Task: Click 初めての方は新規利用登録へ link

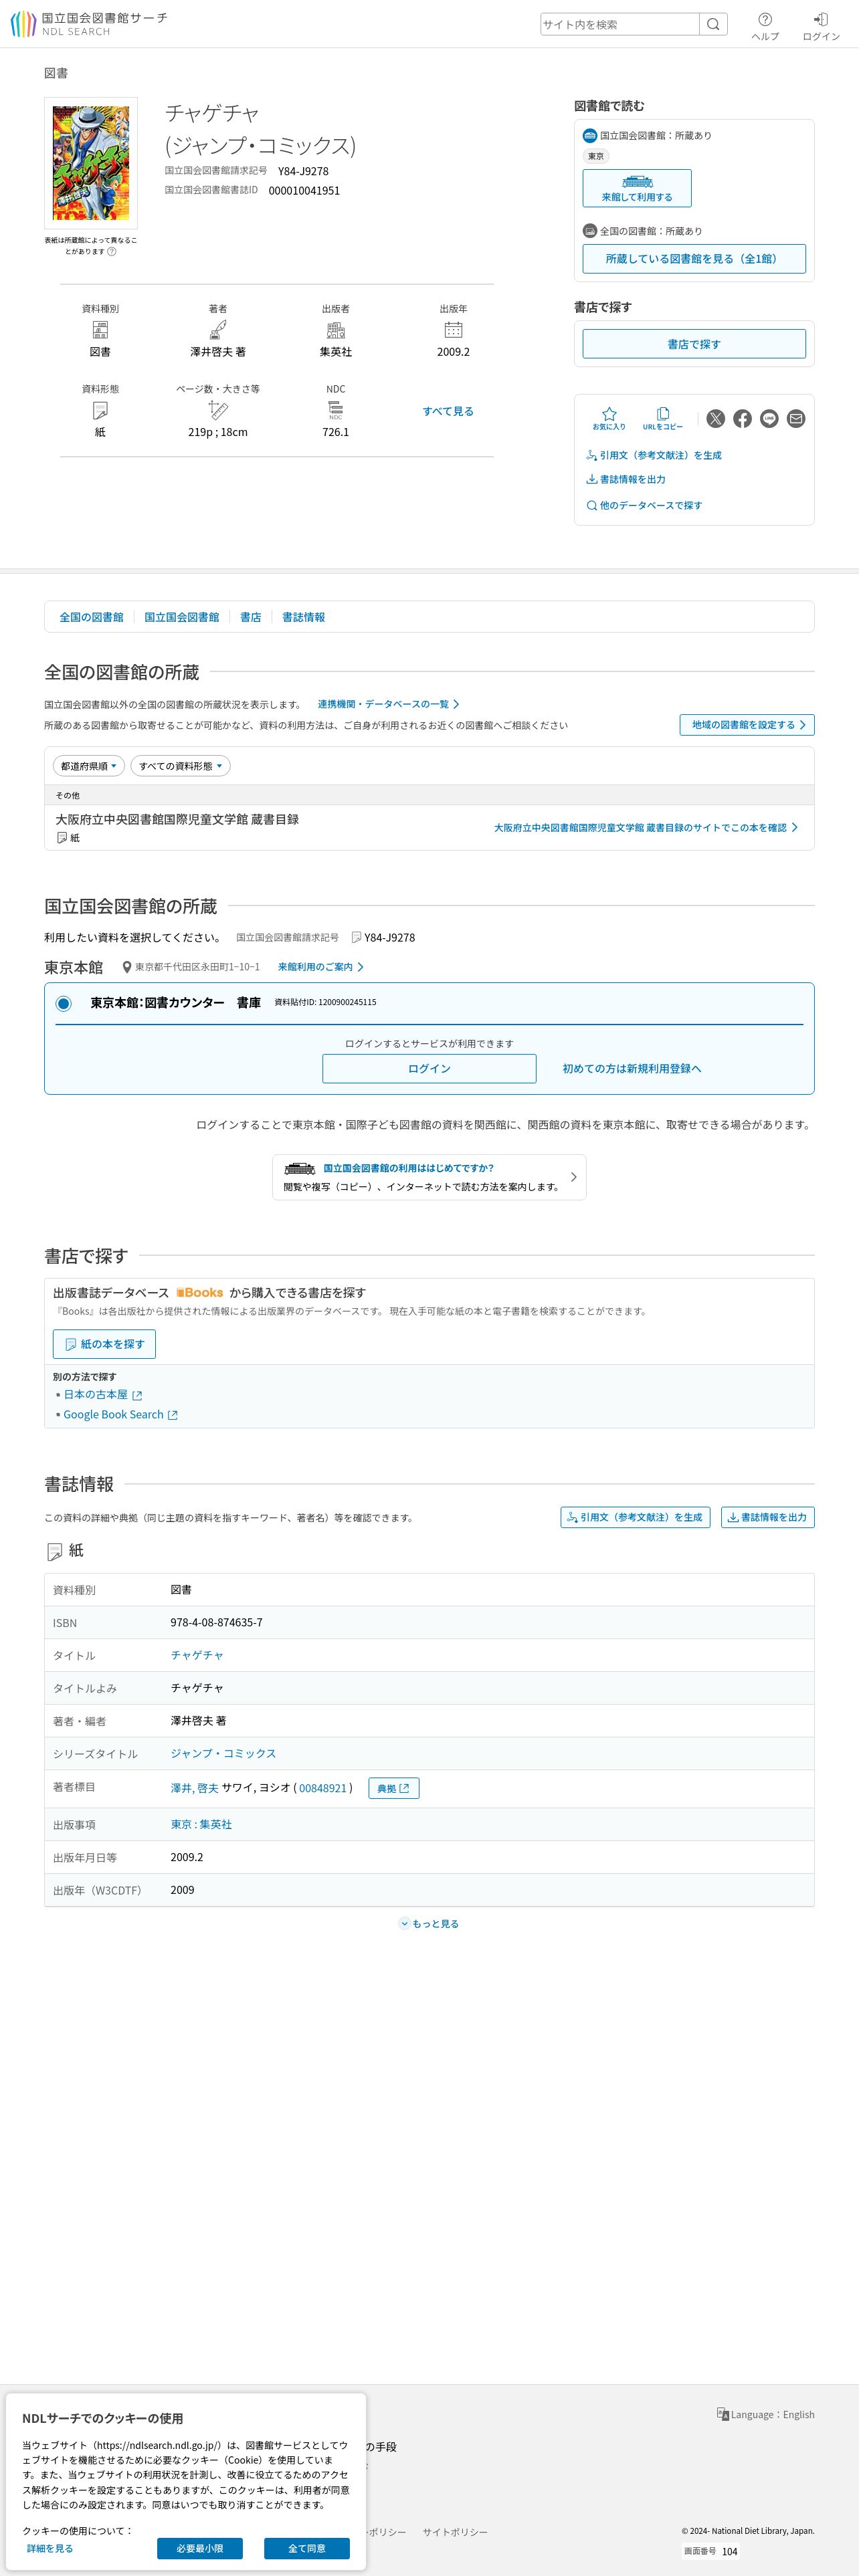Action: (632, 1068)
